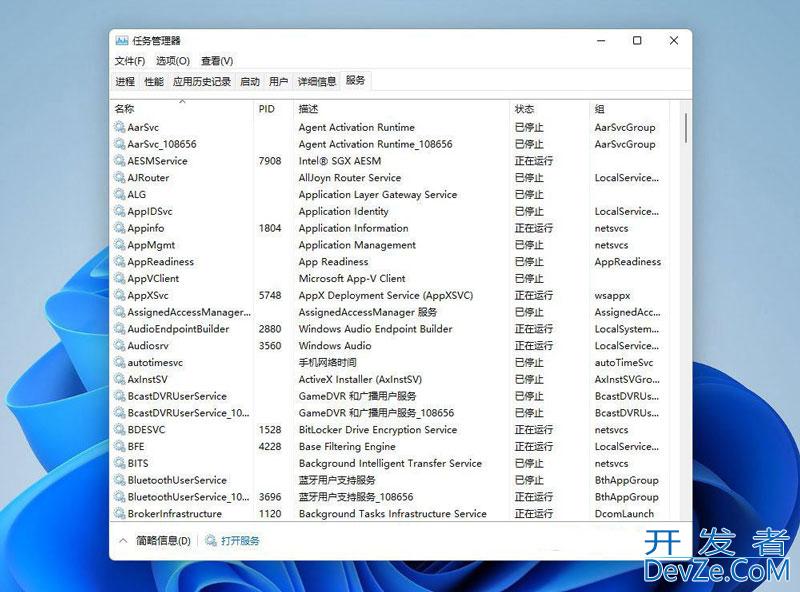The height and width of the screenshot is (592, 800).
Task: Switch to the 应用历史记录 tab
Action: 202,82
